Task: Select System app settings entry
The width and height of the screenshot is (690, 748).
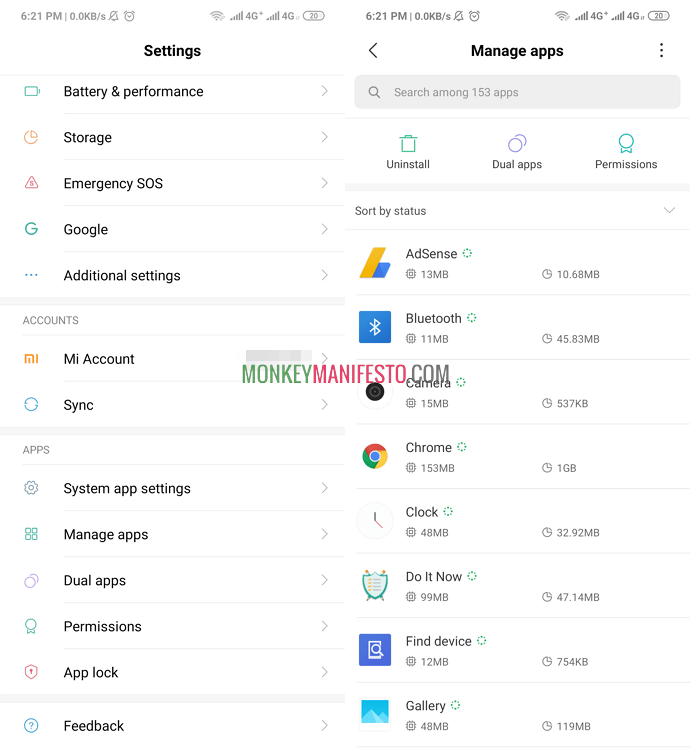Action: click(x=172, y=488)
